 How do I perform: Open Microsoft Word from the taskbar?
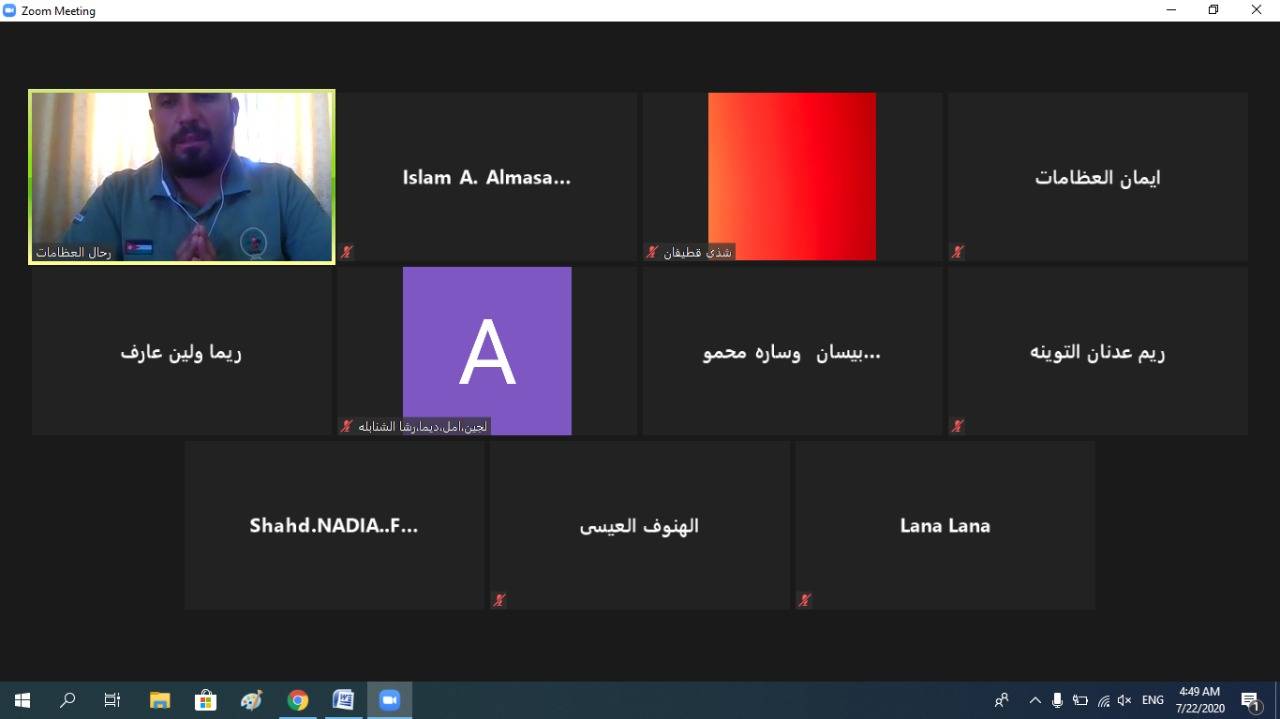click(343, 700)
